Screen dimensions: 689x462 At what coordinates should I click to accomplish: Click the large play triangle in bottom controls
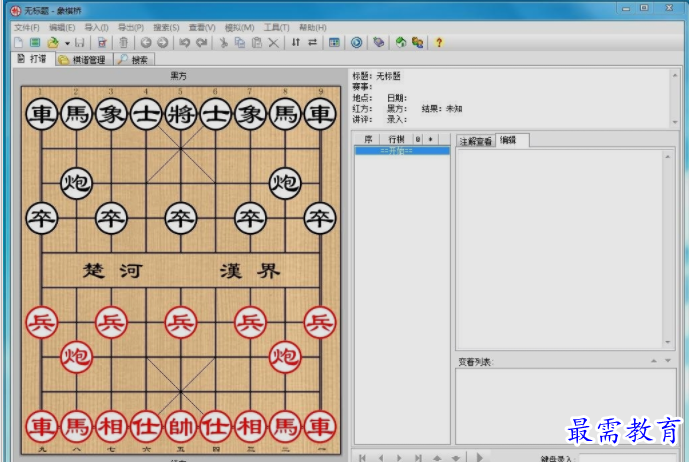coord(479,457)
